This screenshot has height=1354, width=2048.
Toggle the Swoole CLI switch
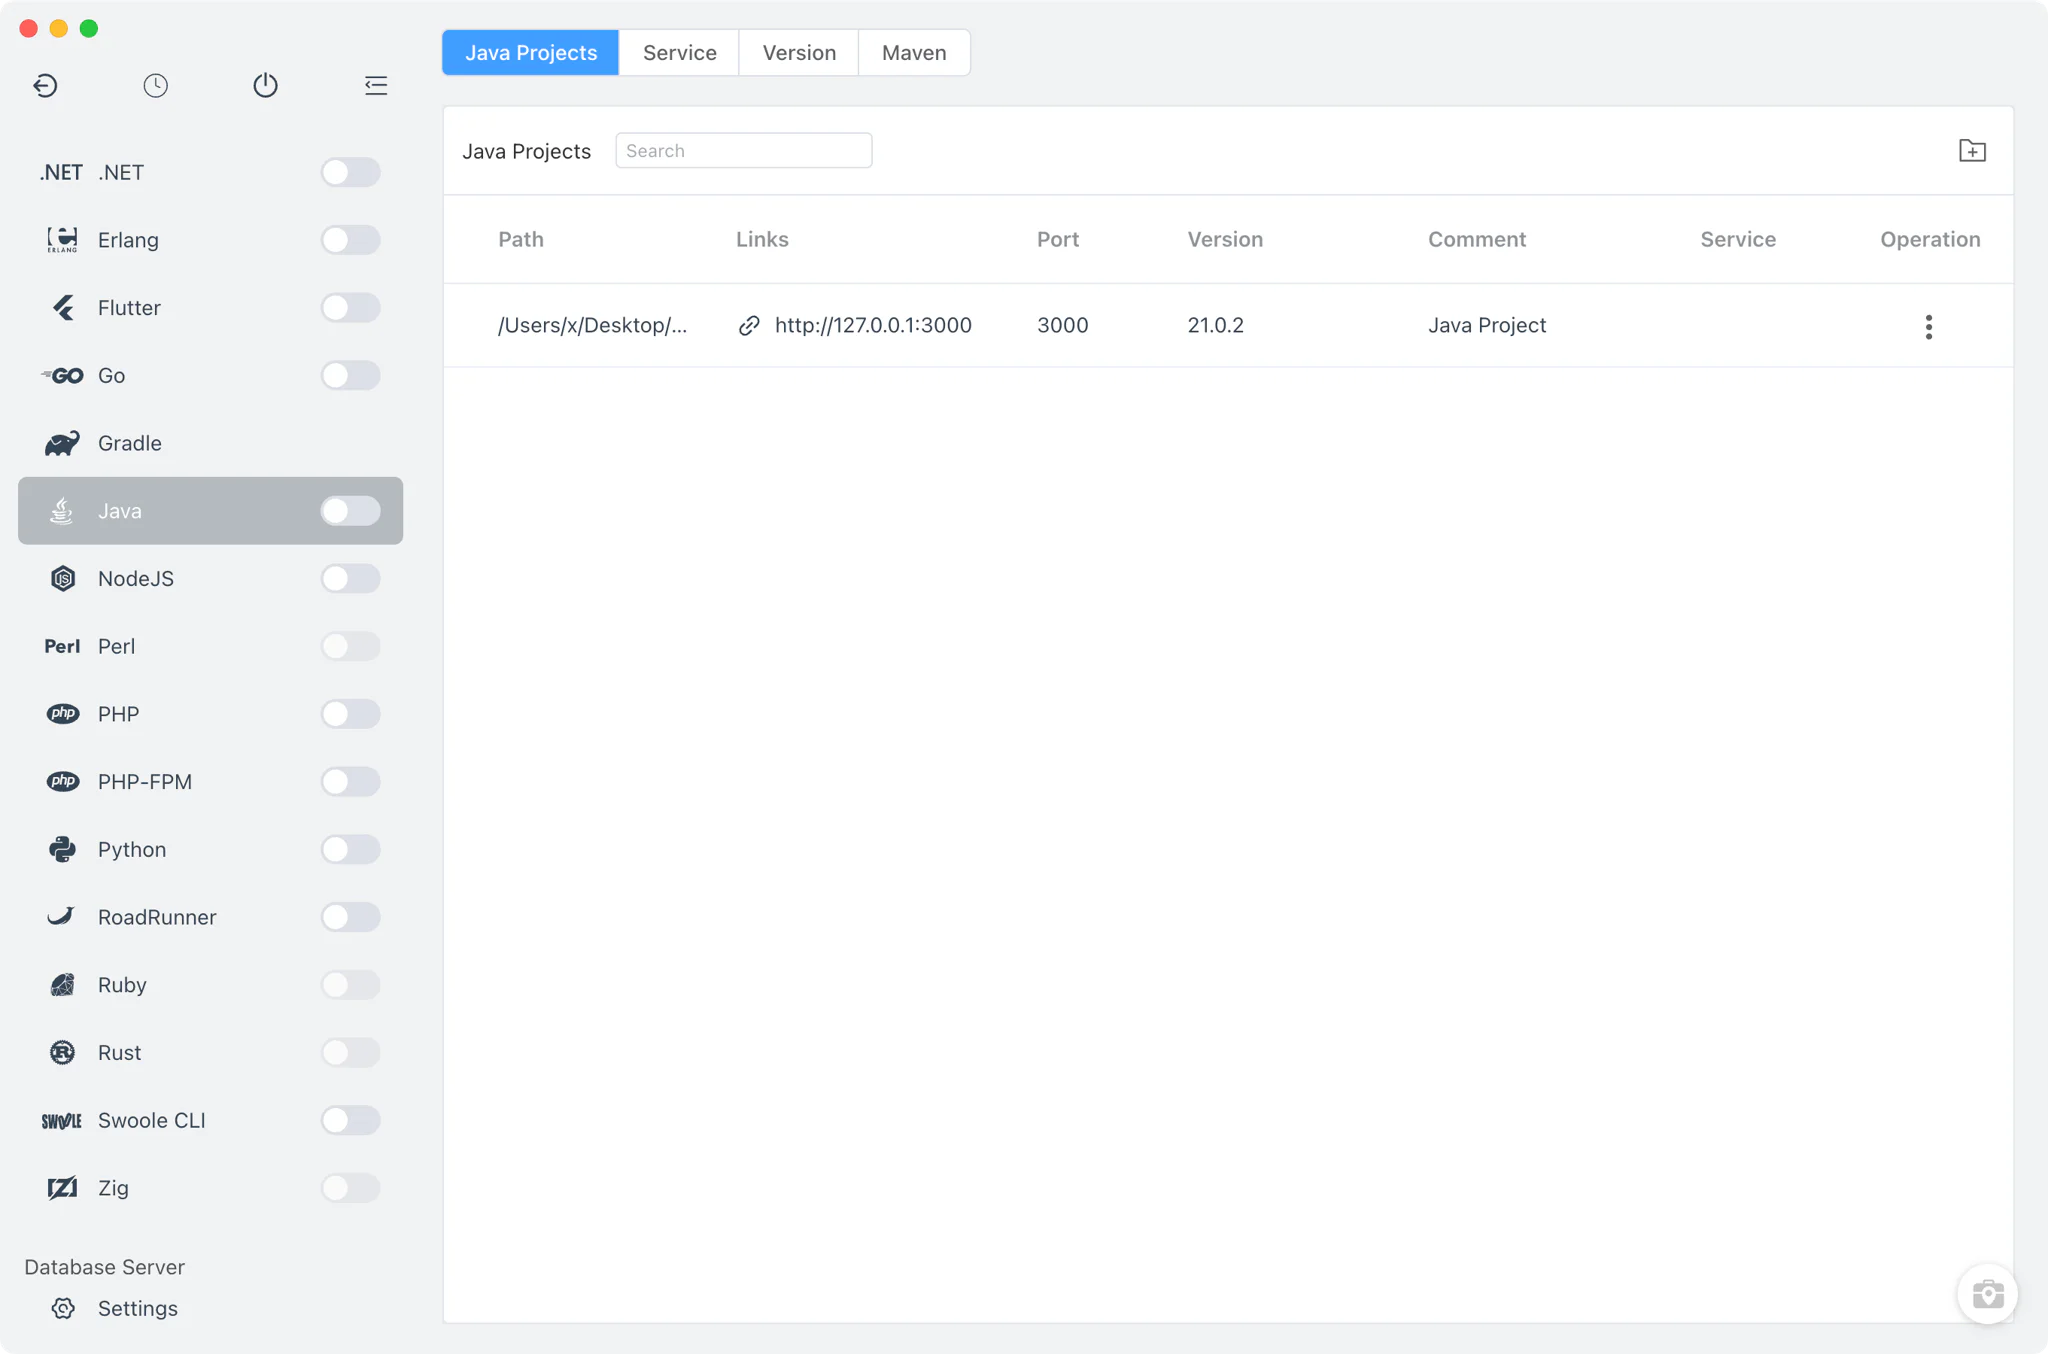[350, 1121]
